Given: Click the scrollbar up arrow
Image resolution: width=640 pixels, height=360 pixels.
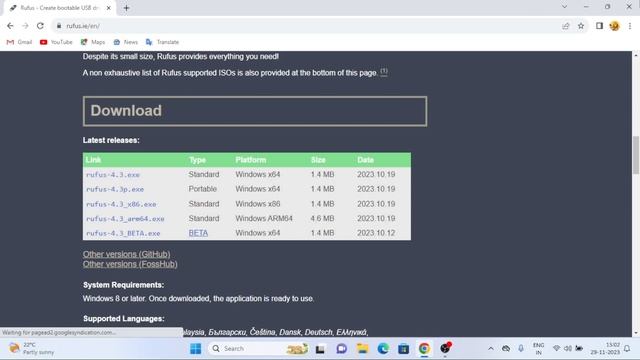Looking at the screenshot, I should point(636,55).
